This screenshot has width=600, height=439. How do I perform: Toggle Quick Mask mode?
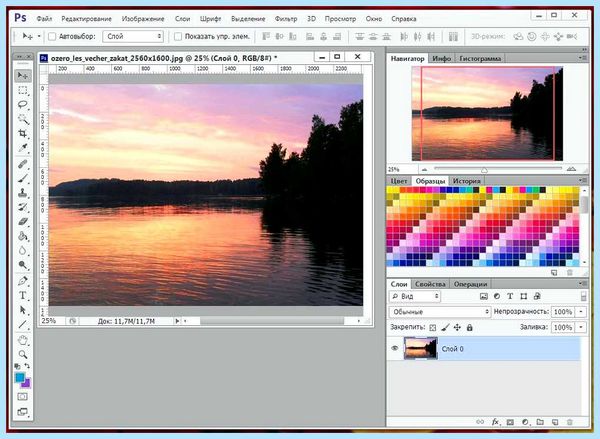pyautogui.click(x=23, y=397)
